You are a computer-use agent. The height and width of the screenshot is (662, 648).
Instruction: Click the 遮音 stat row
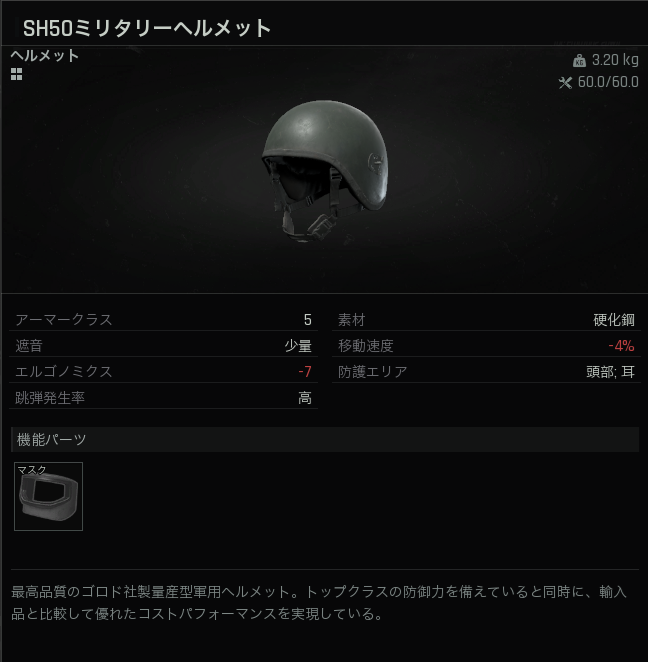tap(163, 346)
